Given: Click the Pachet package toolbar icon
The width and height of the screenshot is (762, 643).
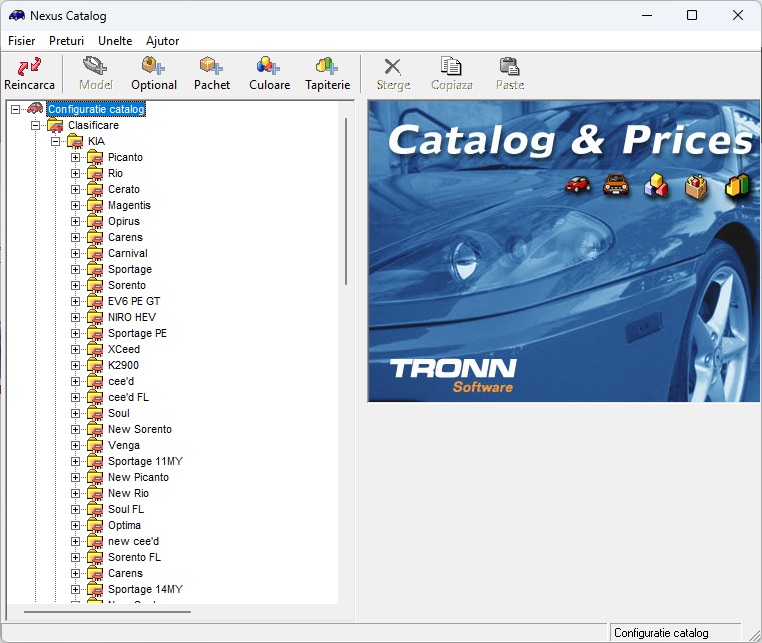Looking at the screenshot, I should [x=211, y=67].
